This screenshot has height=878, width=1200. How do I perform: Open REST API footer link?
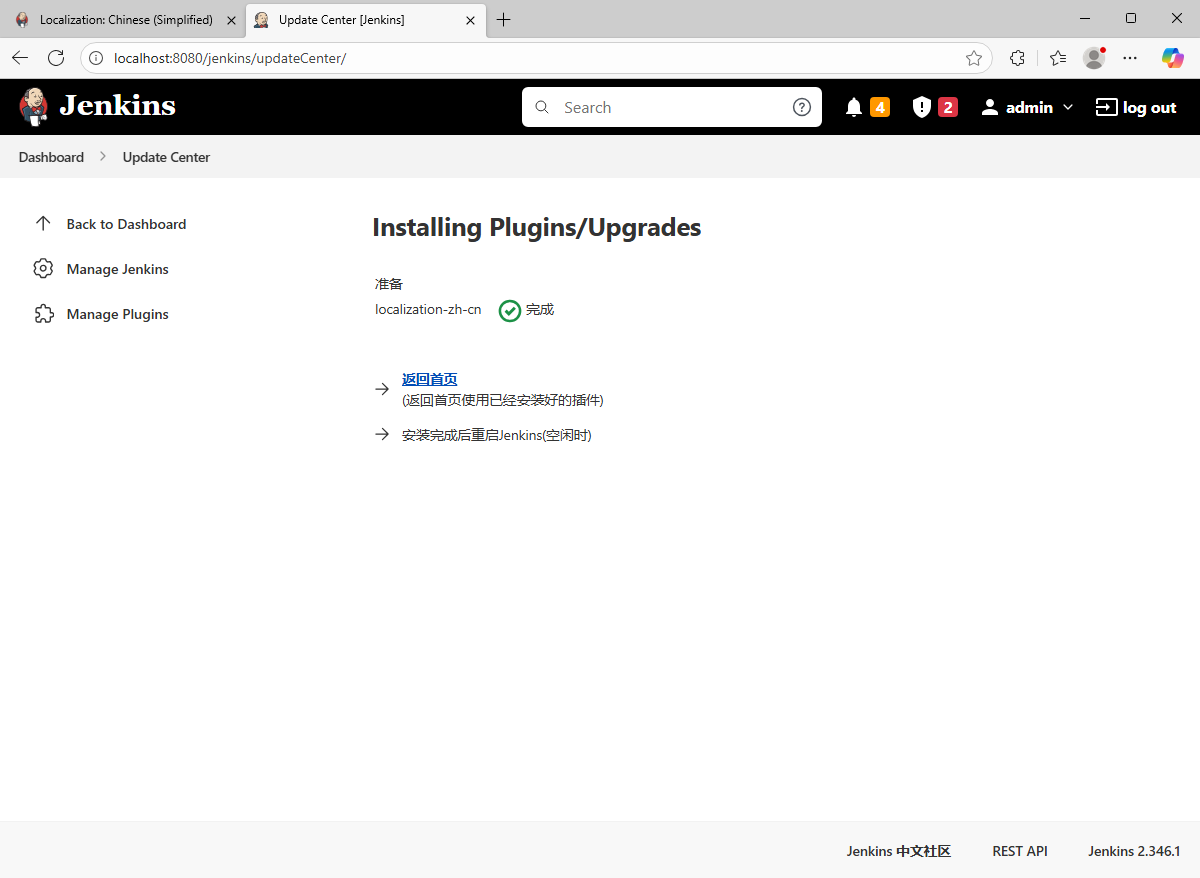(x=1020, y=851)
